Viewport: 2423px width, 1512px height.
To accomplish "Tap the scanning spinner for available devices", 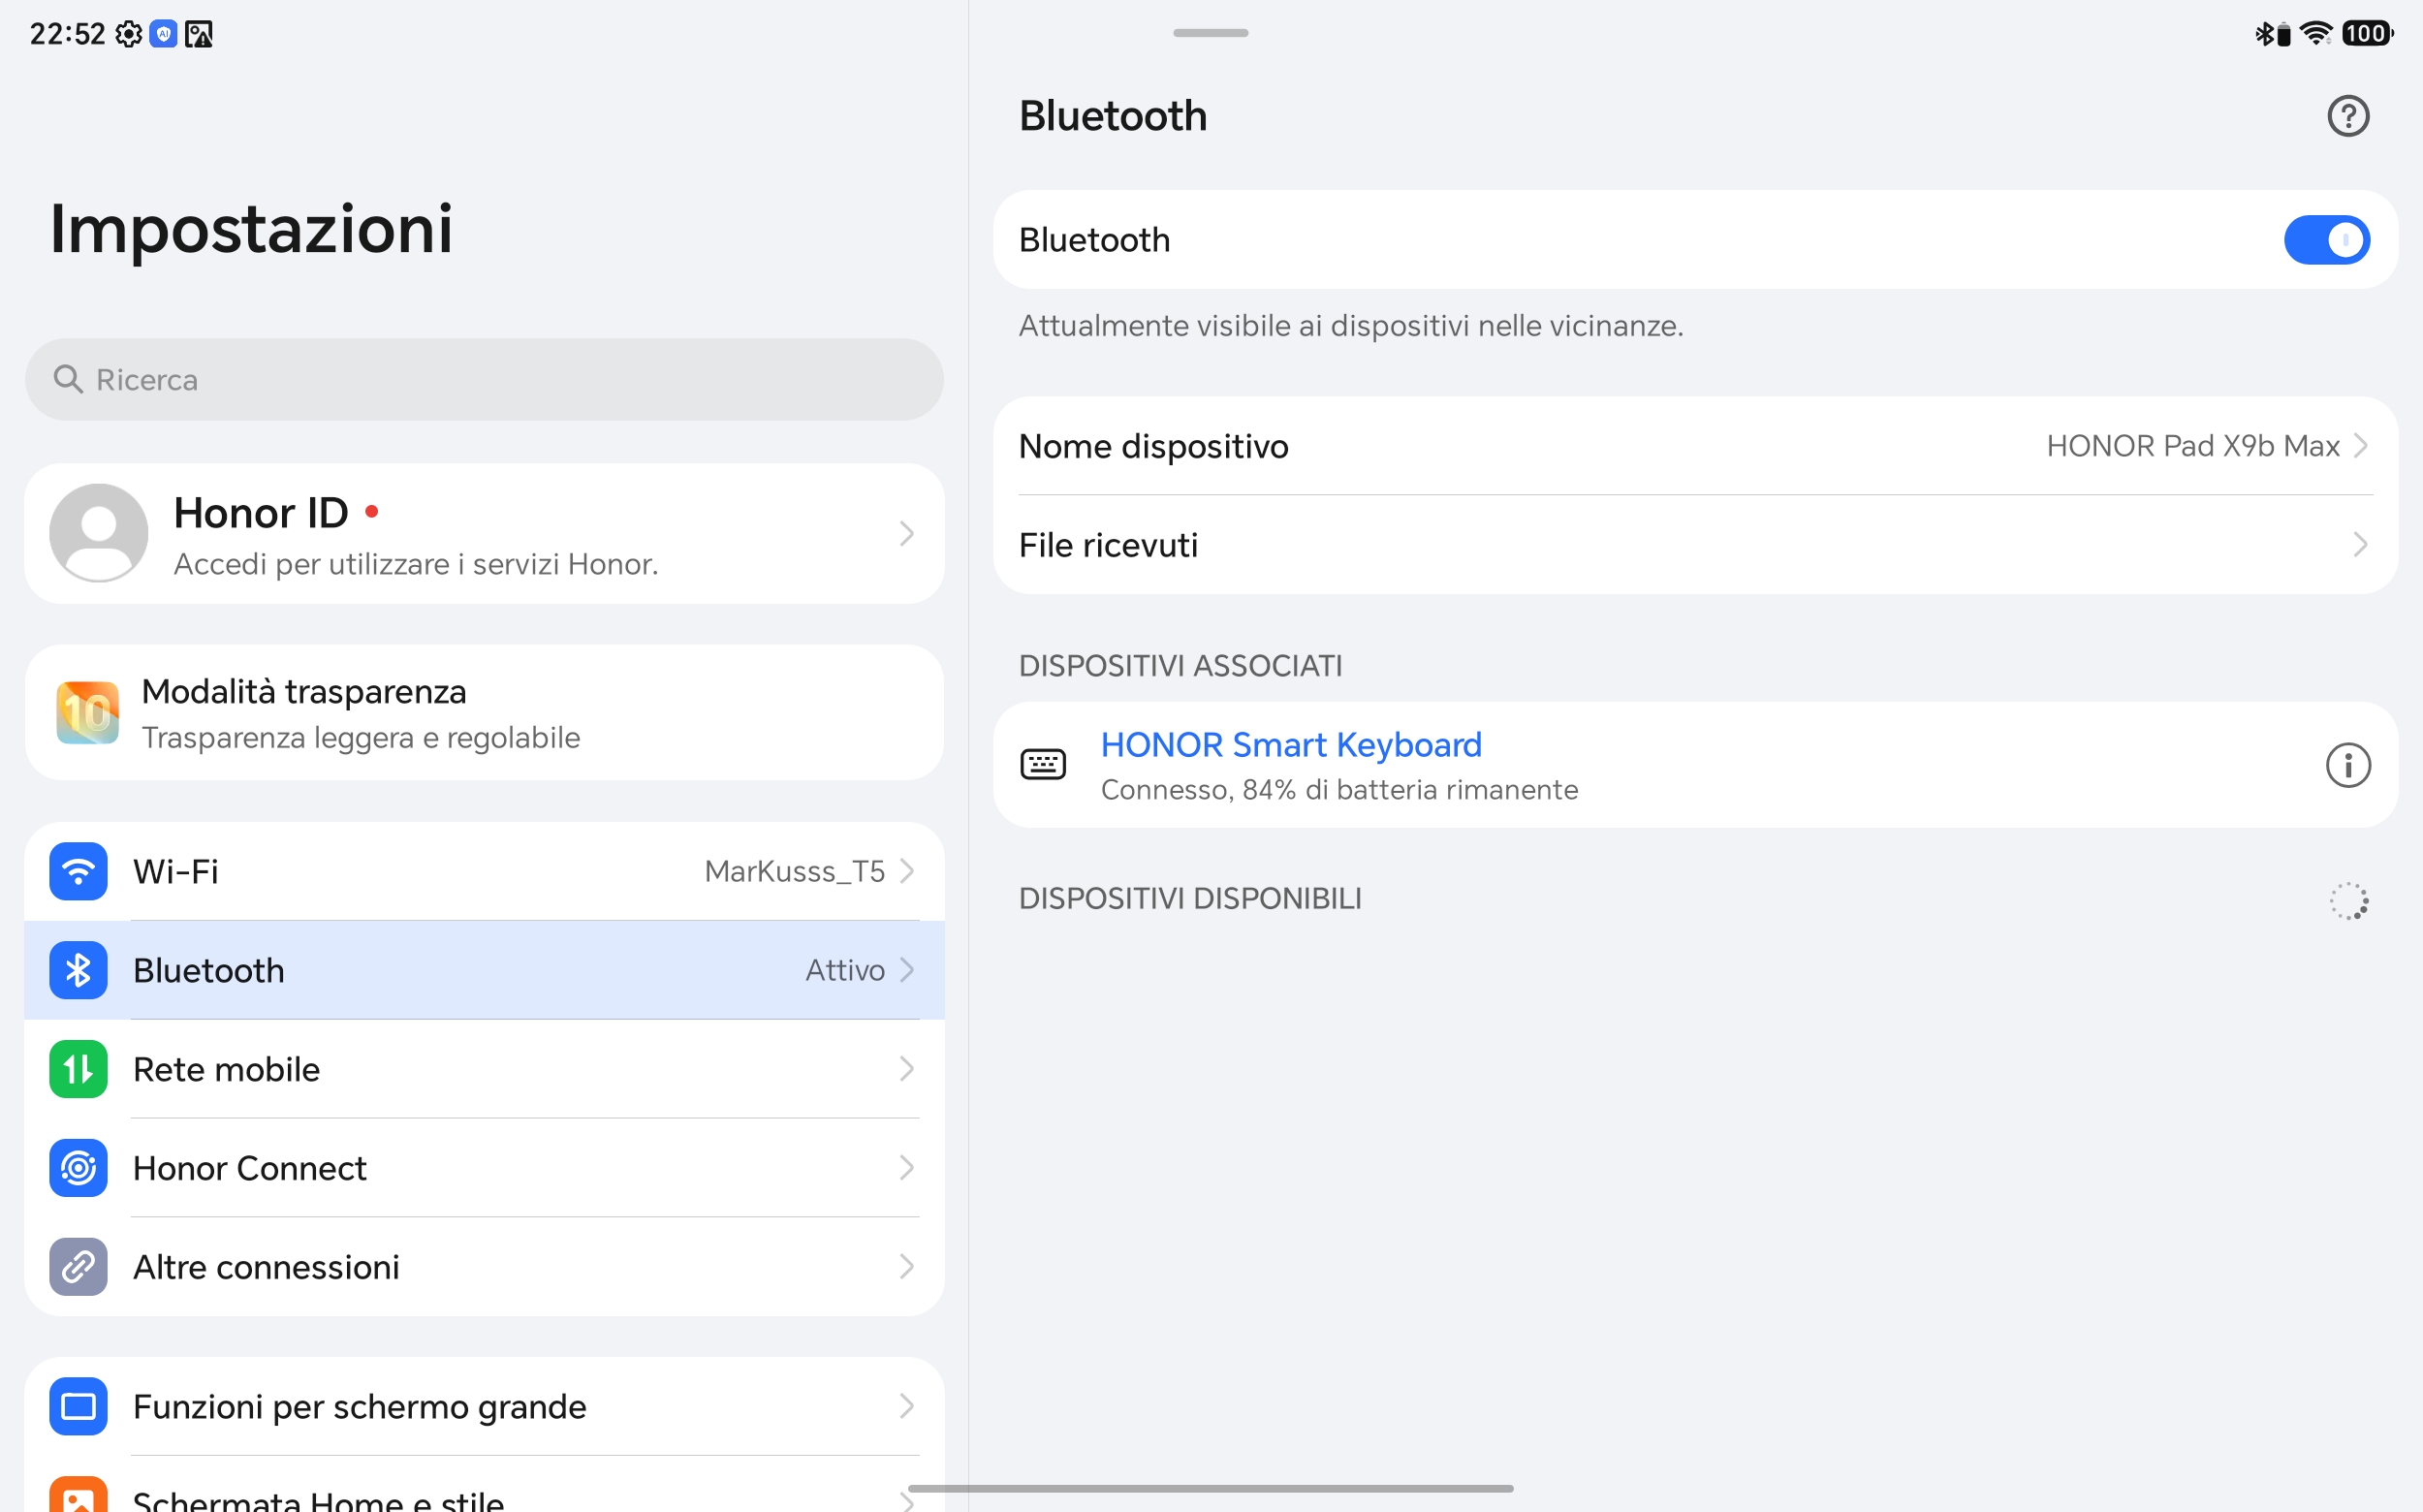I will pyautogui.click(x=2348, y=901).
